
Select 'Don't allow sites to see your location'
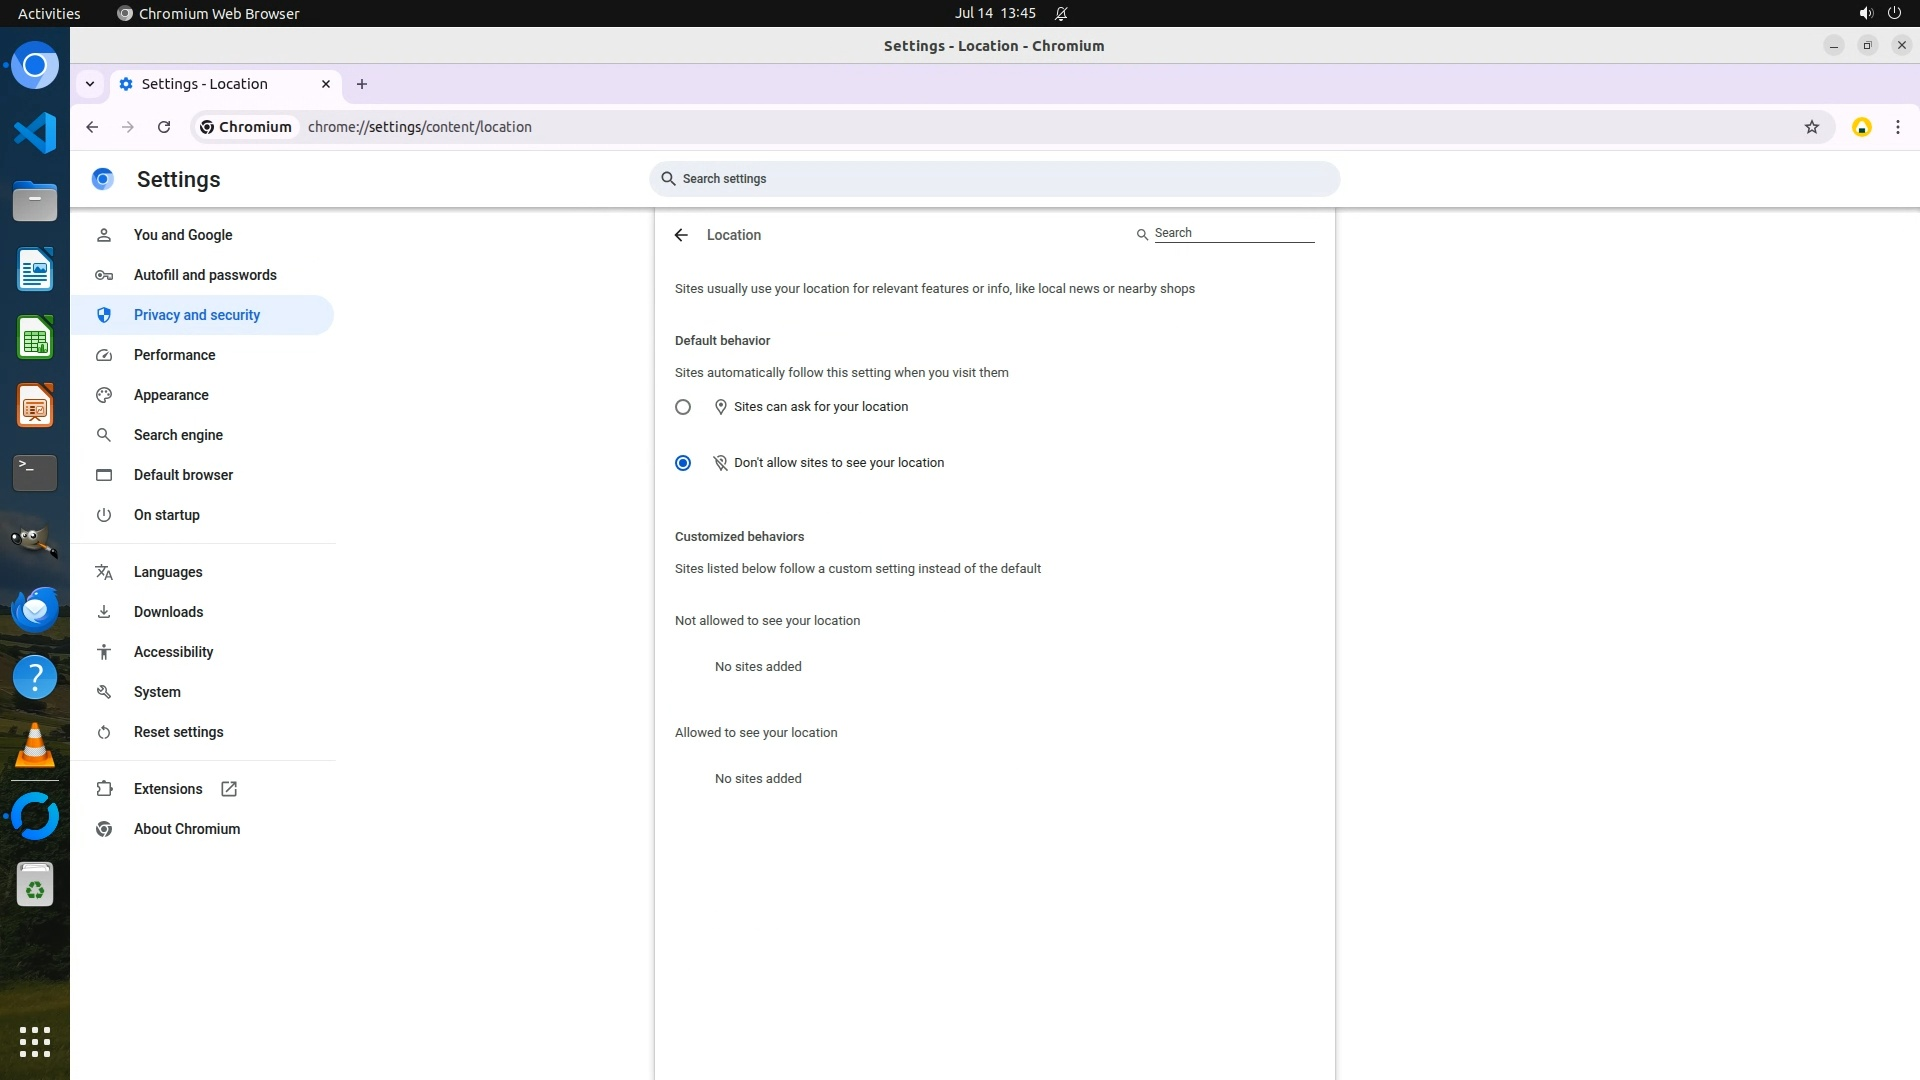683,463
